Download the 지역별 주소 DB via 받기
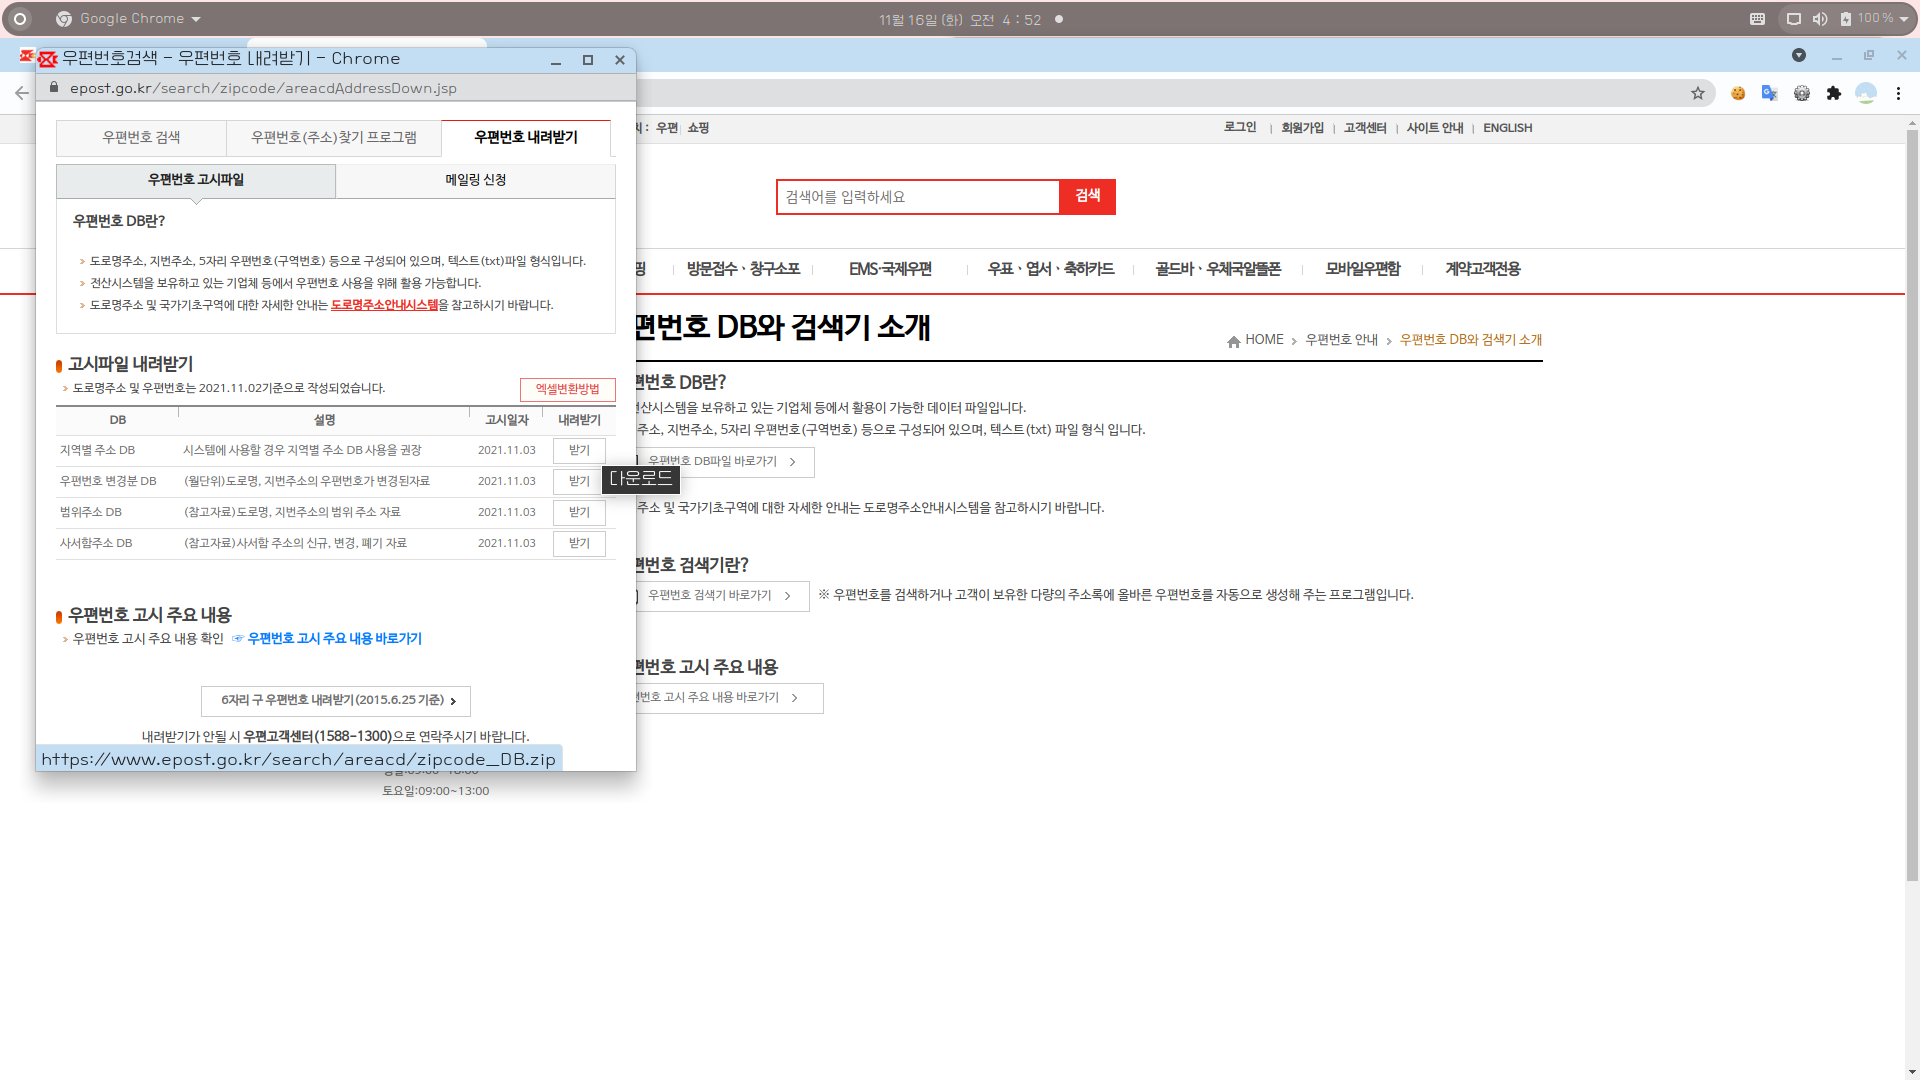Viewport: 1920px width, 1080px height. point(579,450)
